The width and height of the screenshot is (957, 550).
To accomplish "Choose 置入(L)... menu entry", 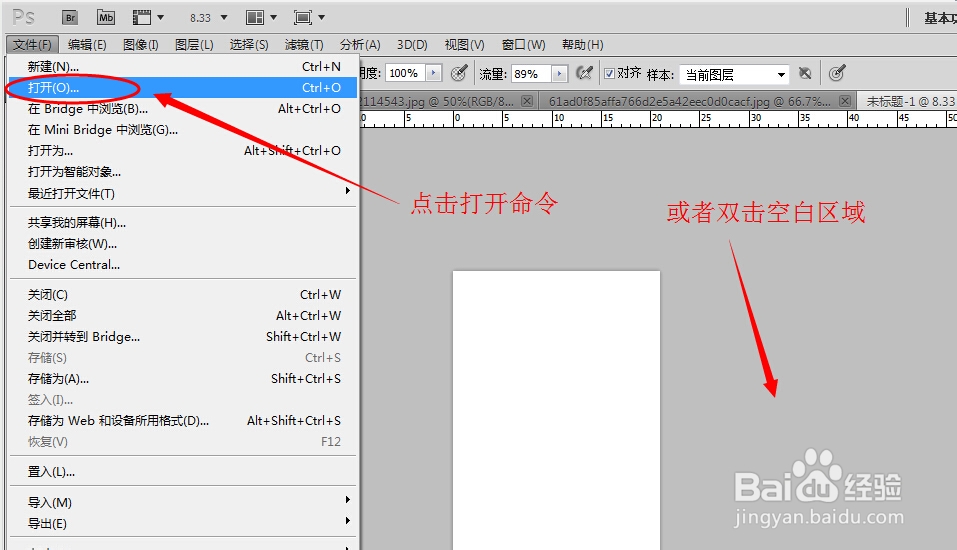I will tap(183, 471).
